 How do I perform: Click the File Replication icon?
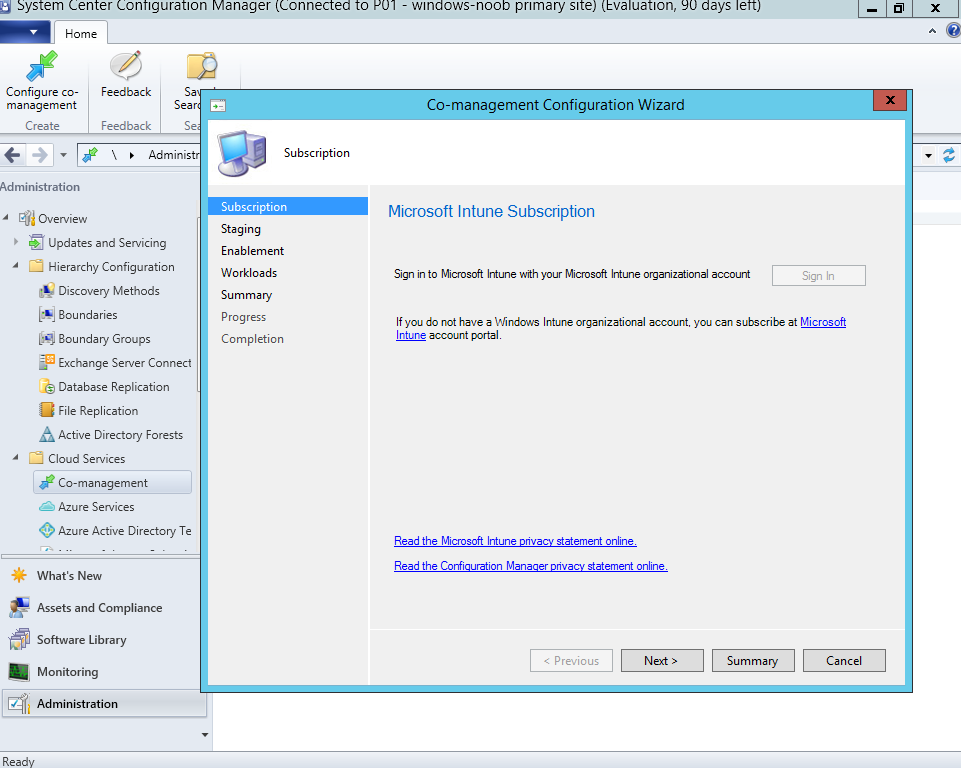pyautogui.click(x=47, y=410)
